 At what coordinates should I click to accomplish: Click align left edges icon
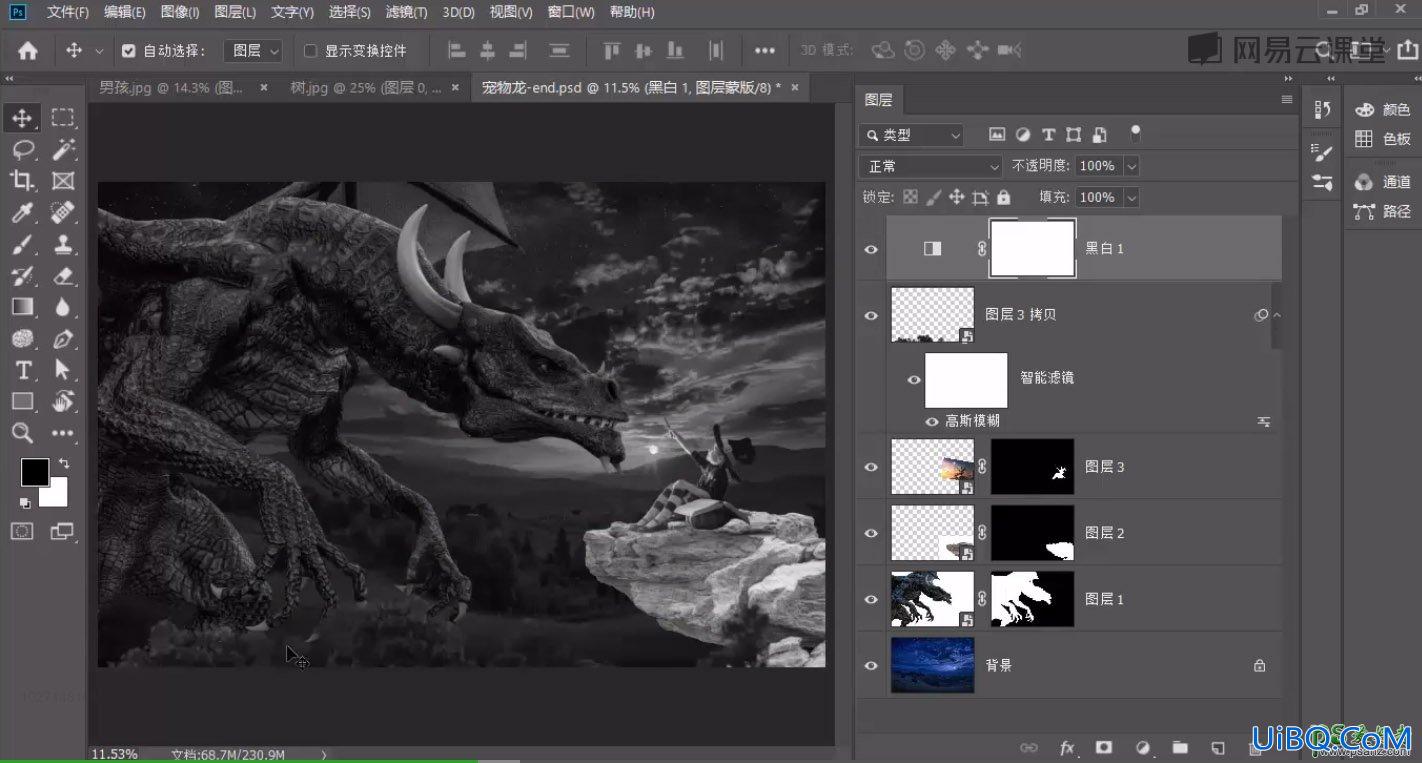click(456, 50)
